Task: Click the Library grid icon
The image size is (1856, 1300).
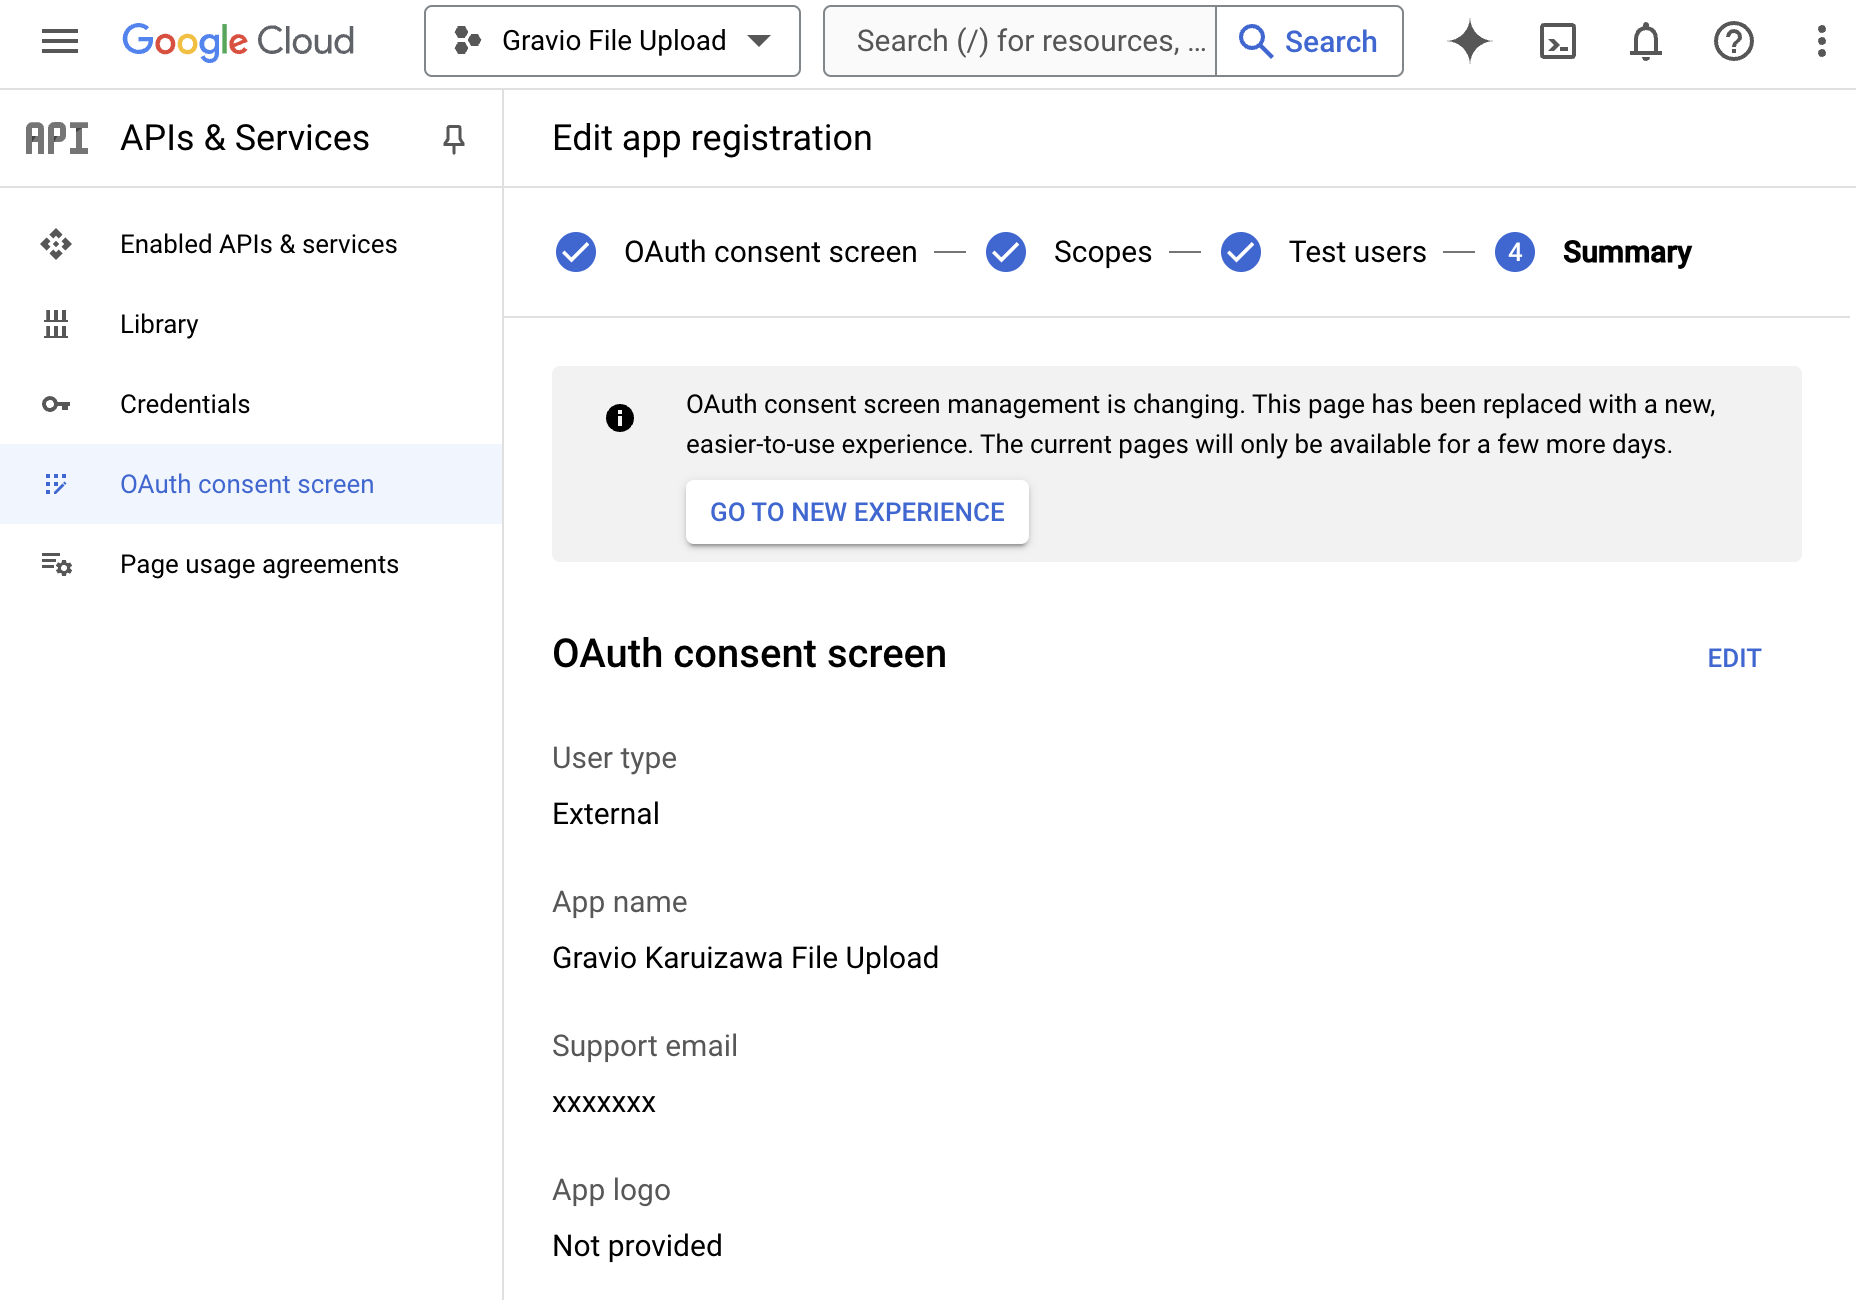Action: point(56,324)
